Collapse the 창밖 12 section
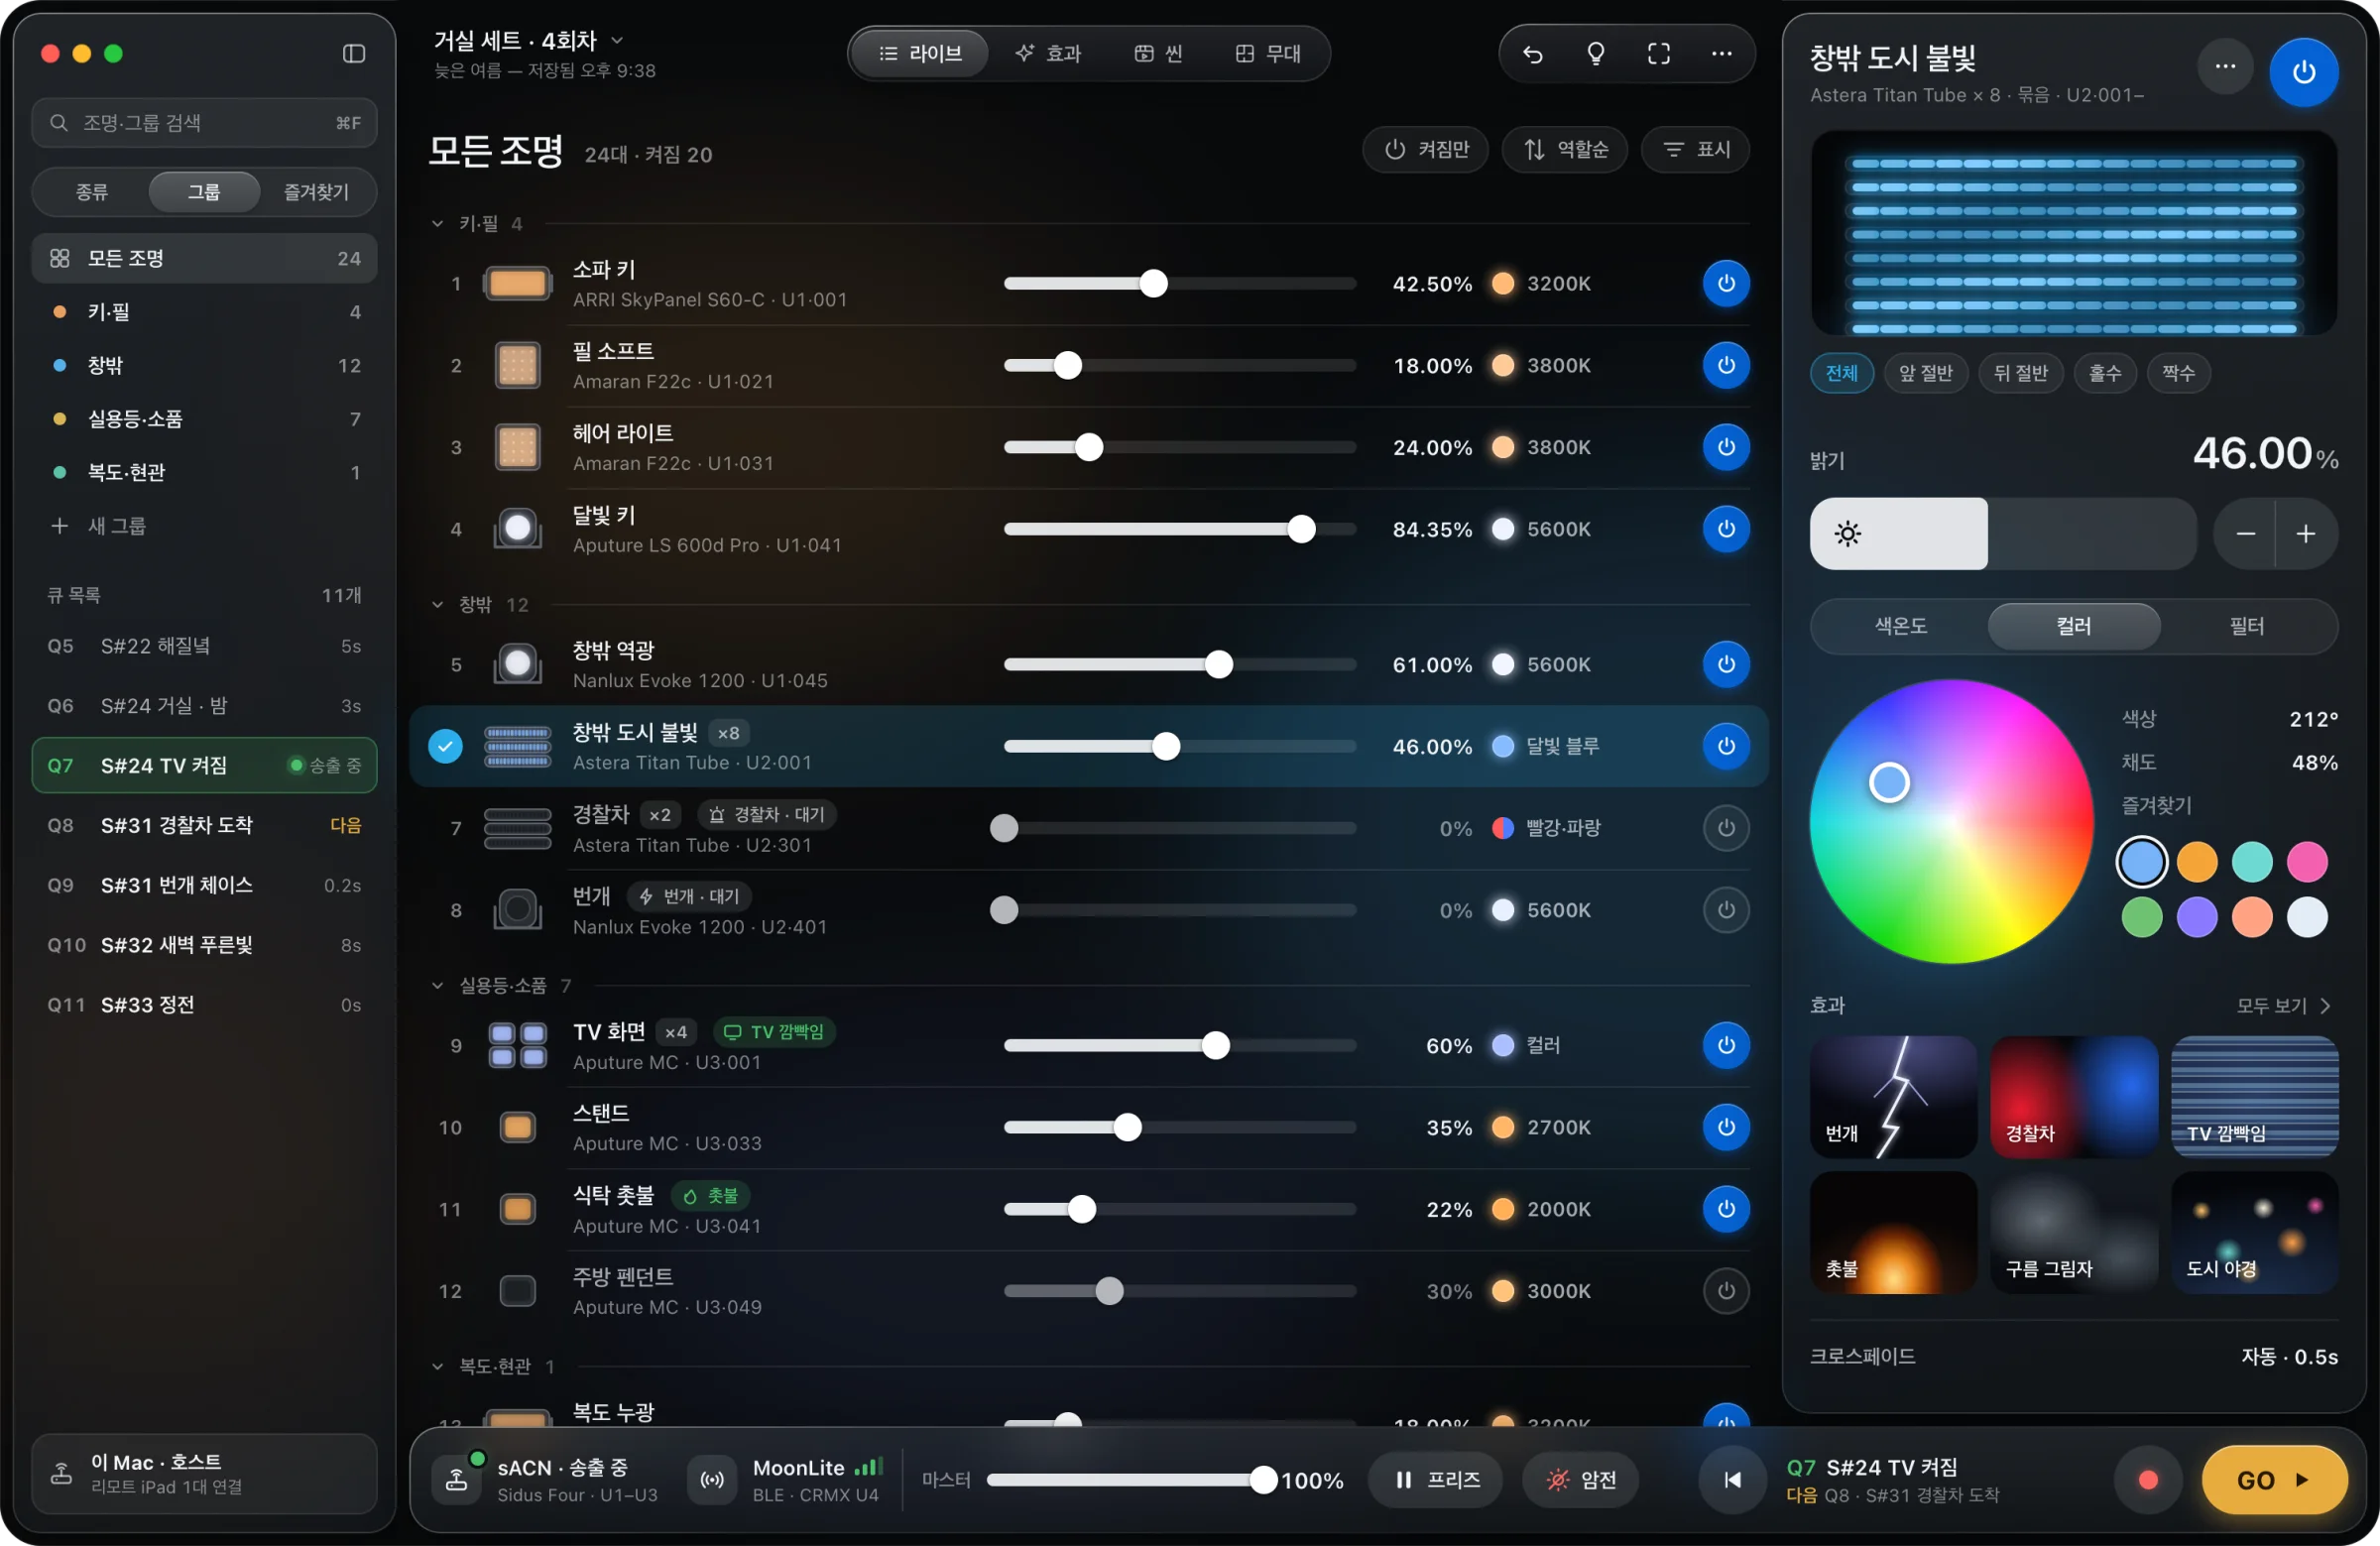Viewport: 2380px width, 1546px height. coord(438,605)
